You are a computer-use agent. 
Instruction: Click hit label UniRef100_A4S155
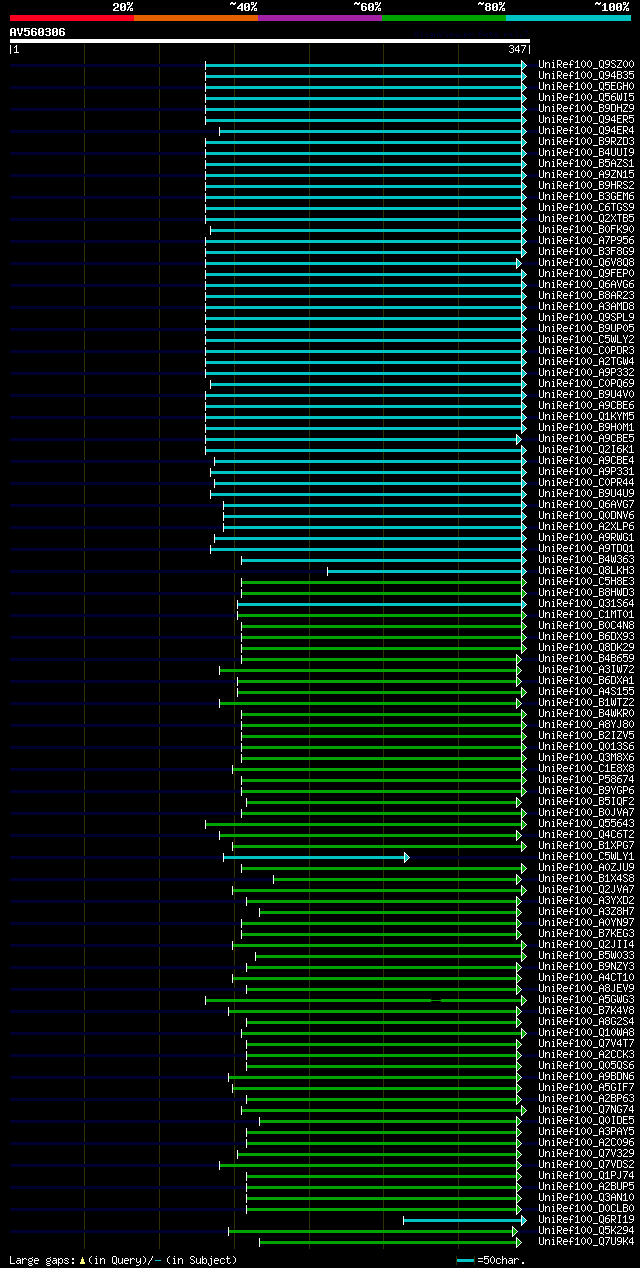tap(586, 691)
